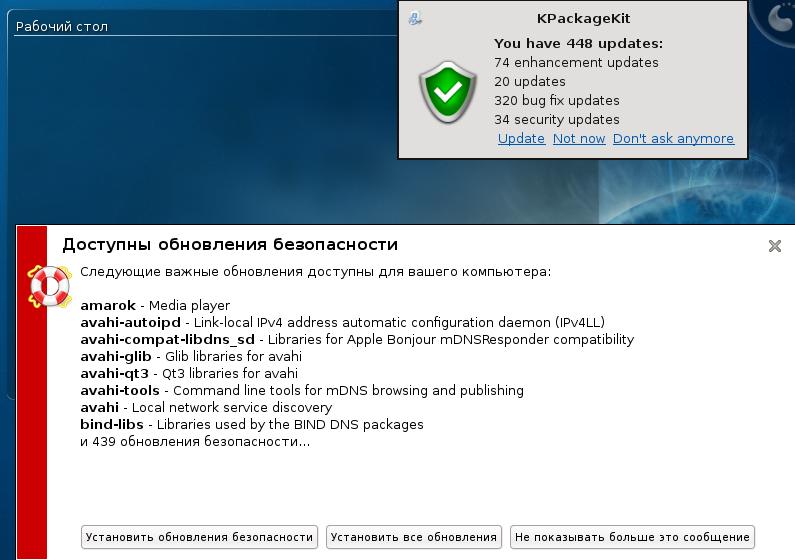Click Don't ask anymore link
This screenshot has width=795, height=560.
click(x=673, y=138)
